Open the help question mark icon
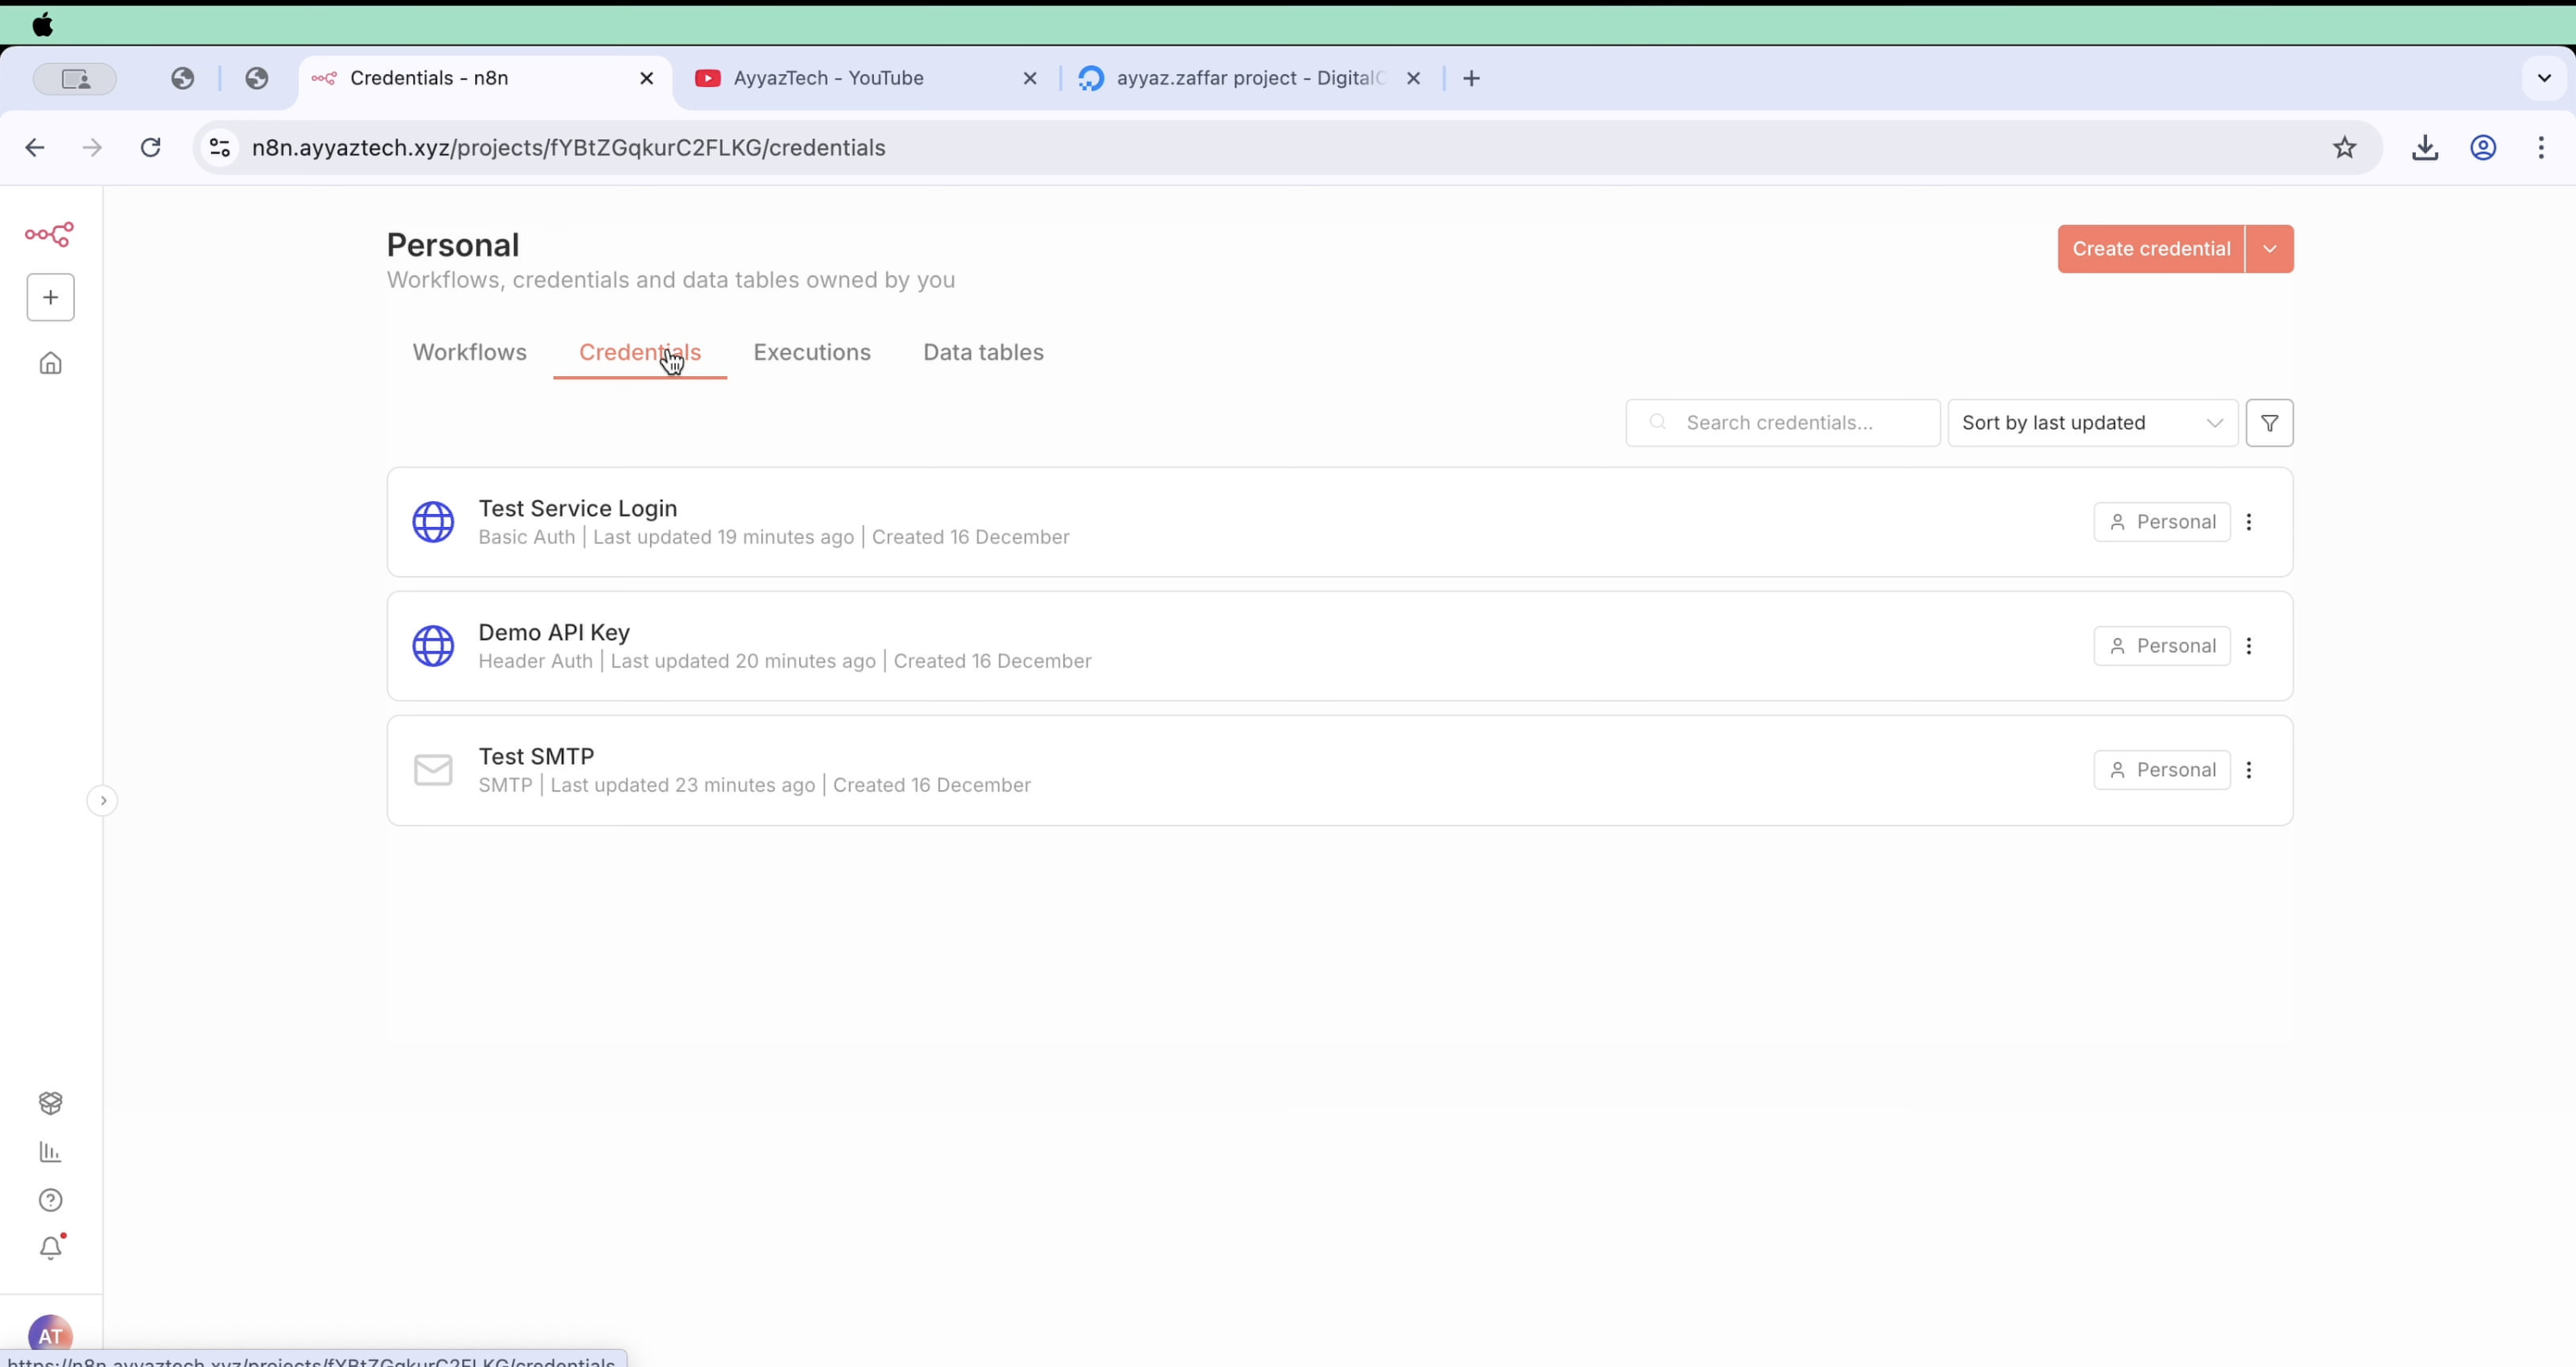This screenshot has height=1367, width=2576. pos(50,1200)
